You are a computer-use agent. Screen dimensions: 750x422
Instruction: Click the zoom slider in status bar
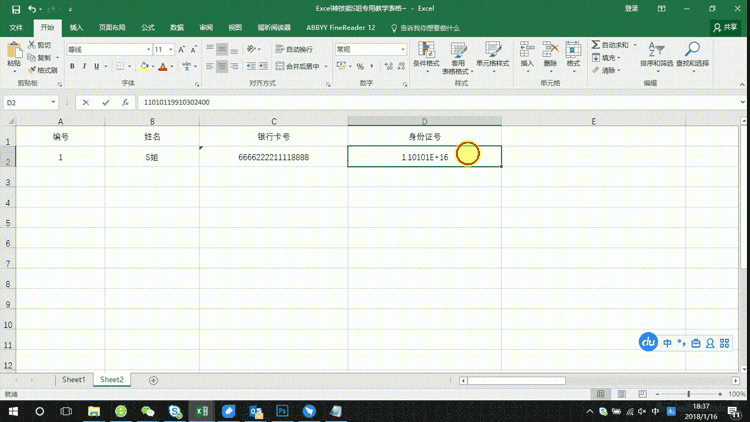(688, 394)
